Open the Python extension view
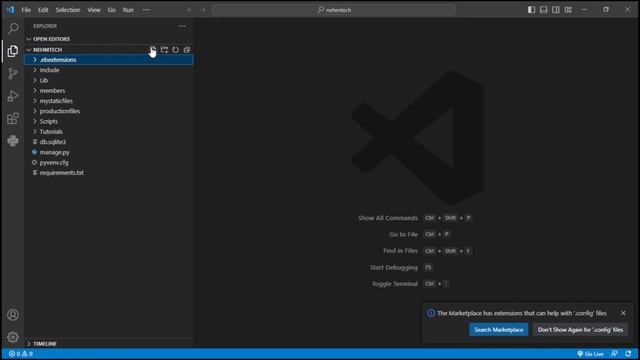The height and width of the screenshot is (360, 640). 13,141
